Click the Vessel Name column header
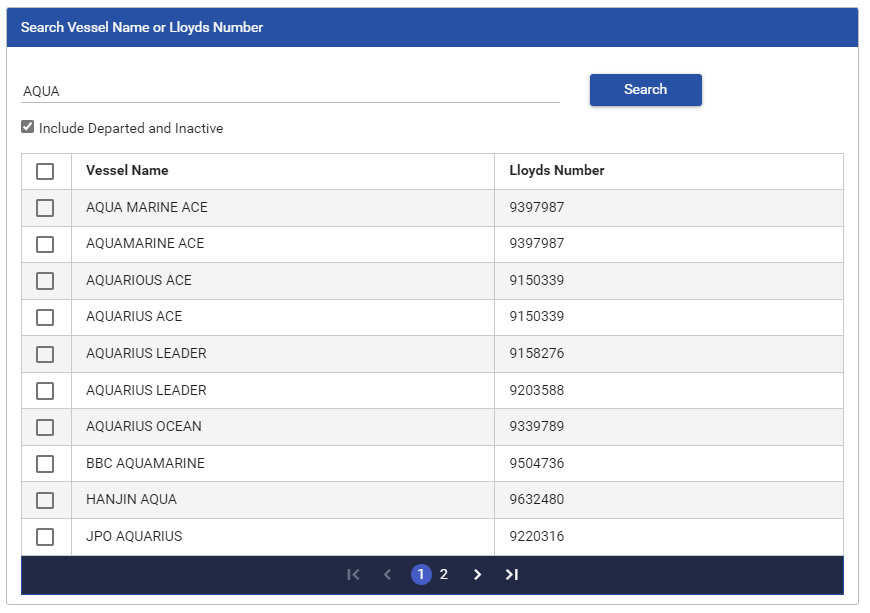Image resolution: width=870 pixels, height=613 pixels. point(127,171)
